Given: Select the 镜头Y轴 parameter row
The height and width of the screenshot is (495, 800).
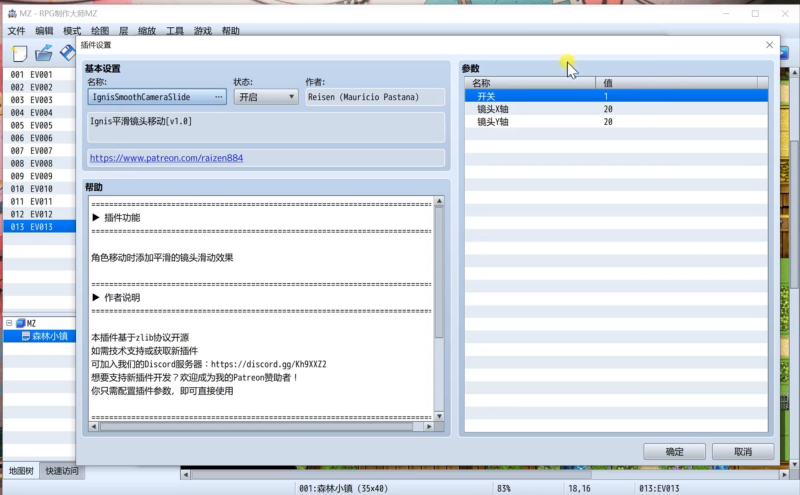Looking at the screenshot, I should coord(616,121).
